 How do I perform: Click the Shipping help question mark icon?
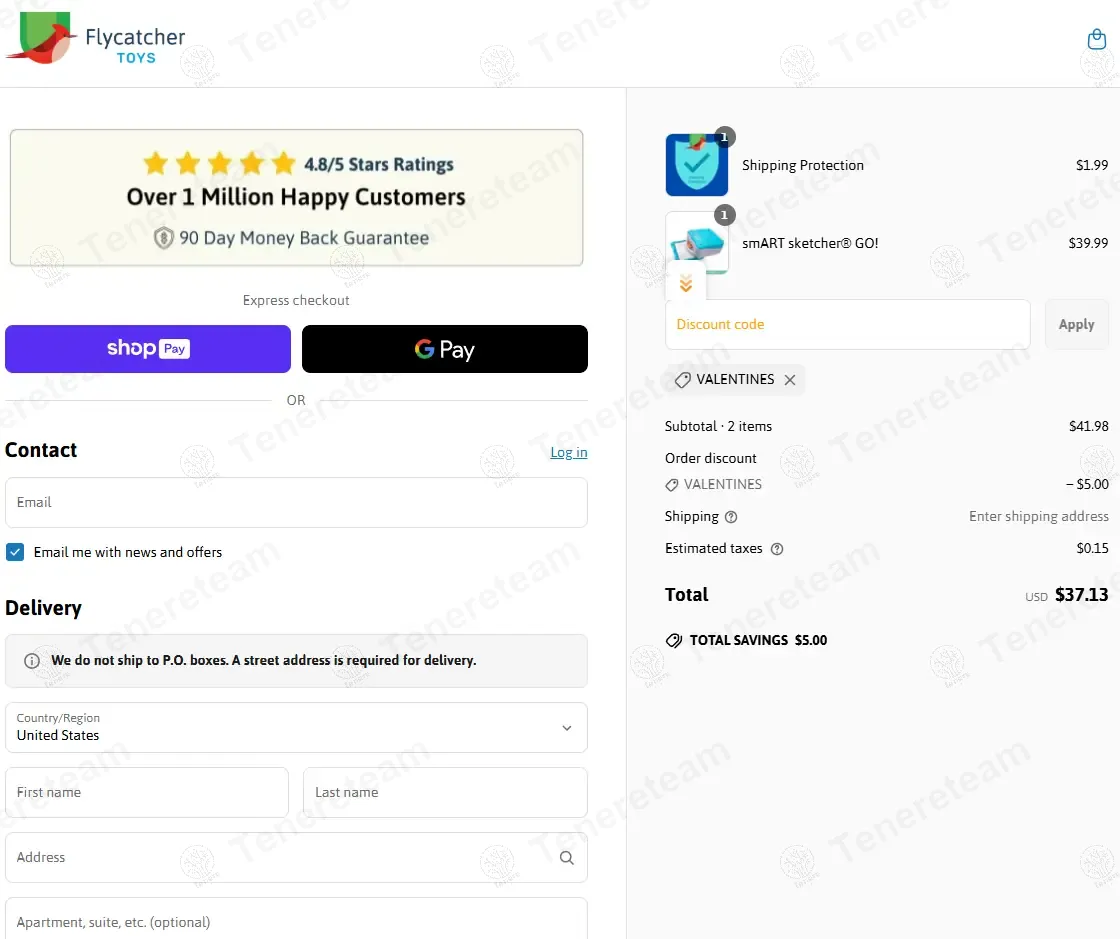[x=731, y=517]
